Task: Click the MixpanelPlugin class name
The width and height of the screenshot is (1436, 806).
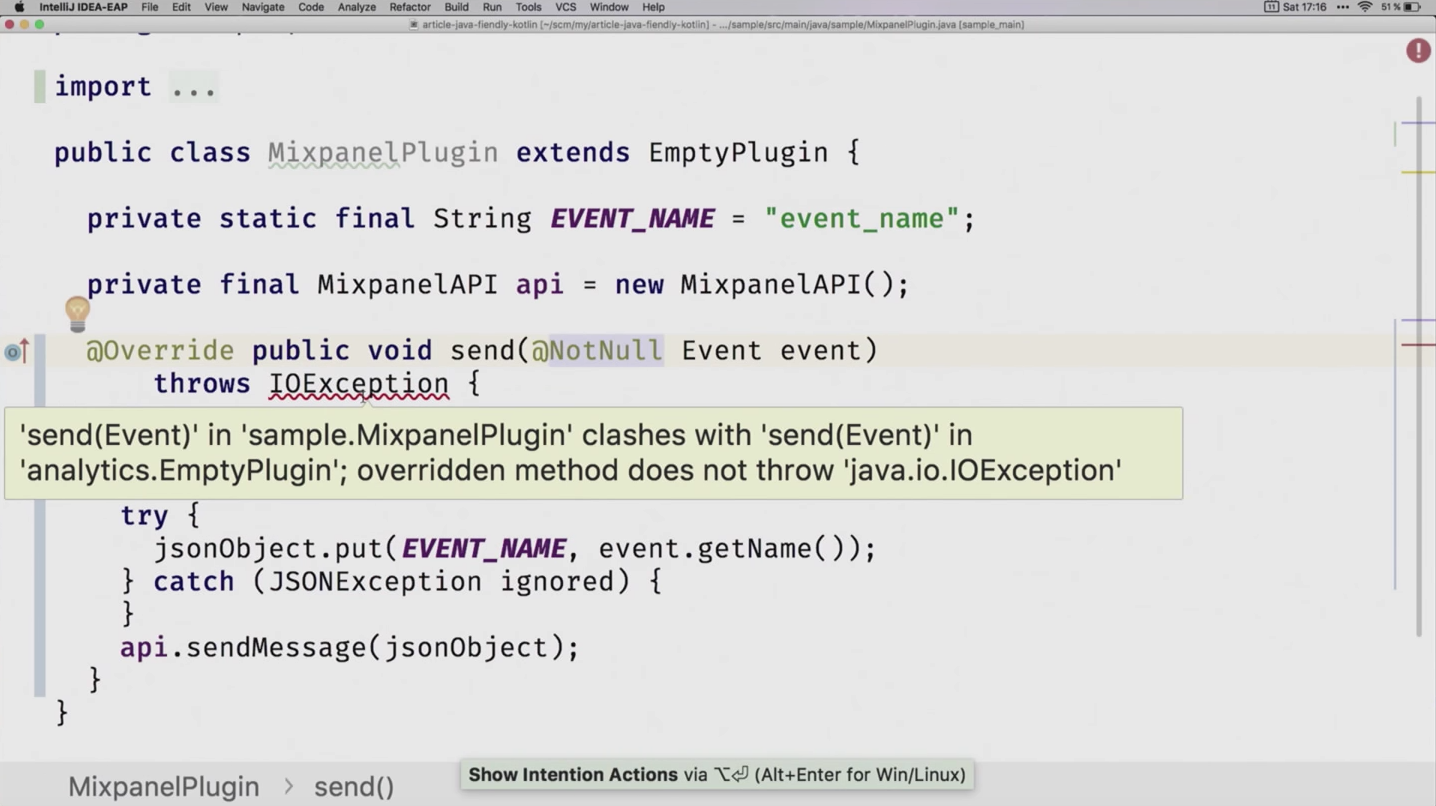Action: 383,153
